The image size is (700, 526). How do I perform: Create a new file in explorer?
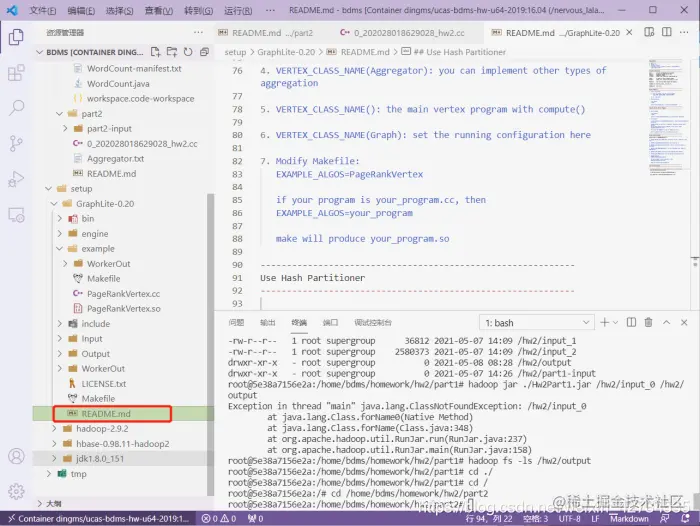click(155, 52)
